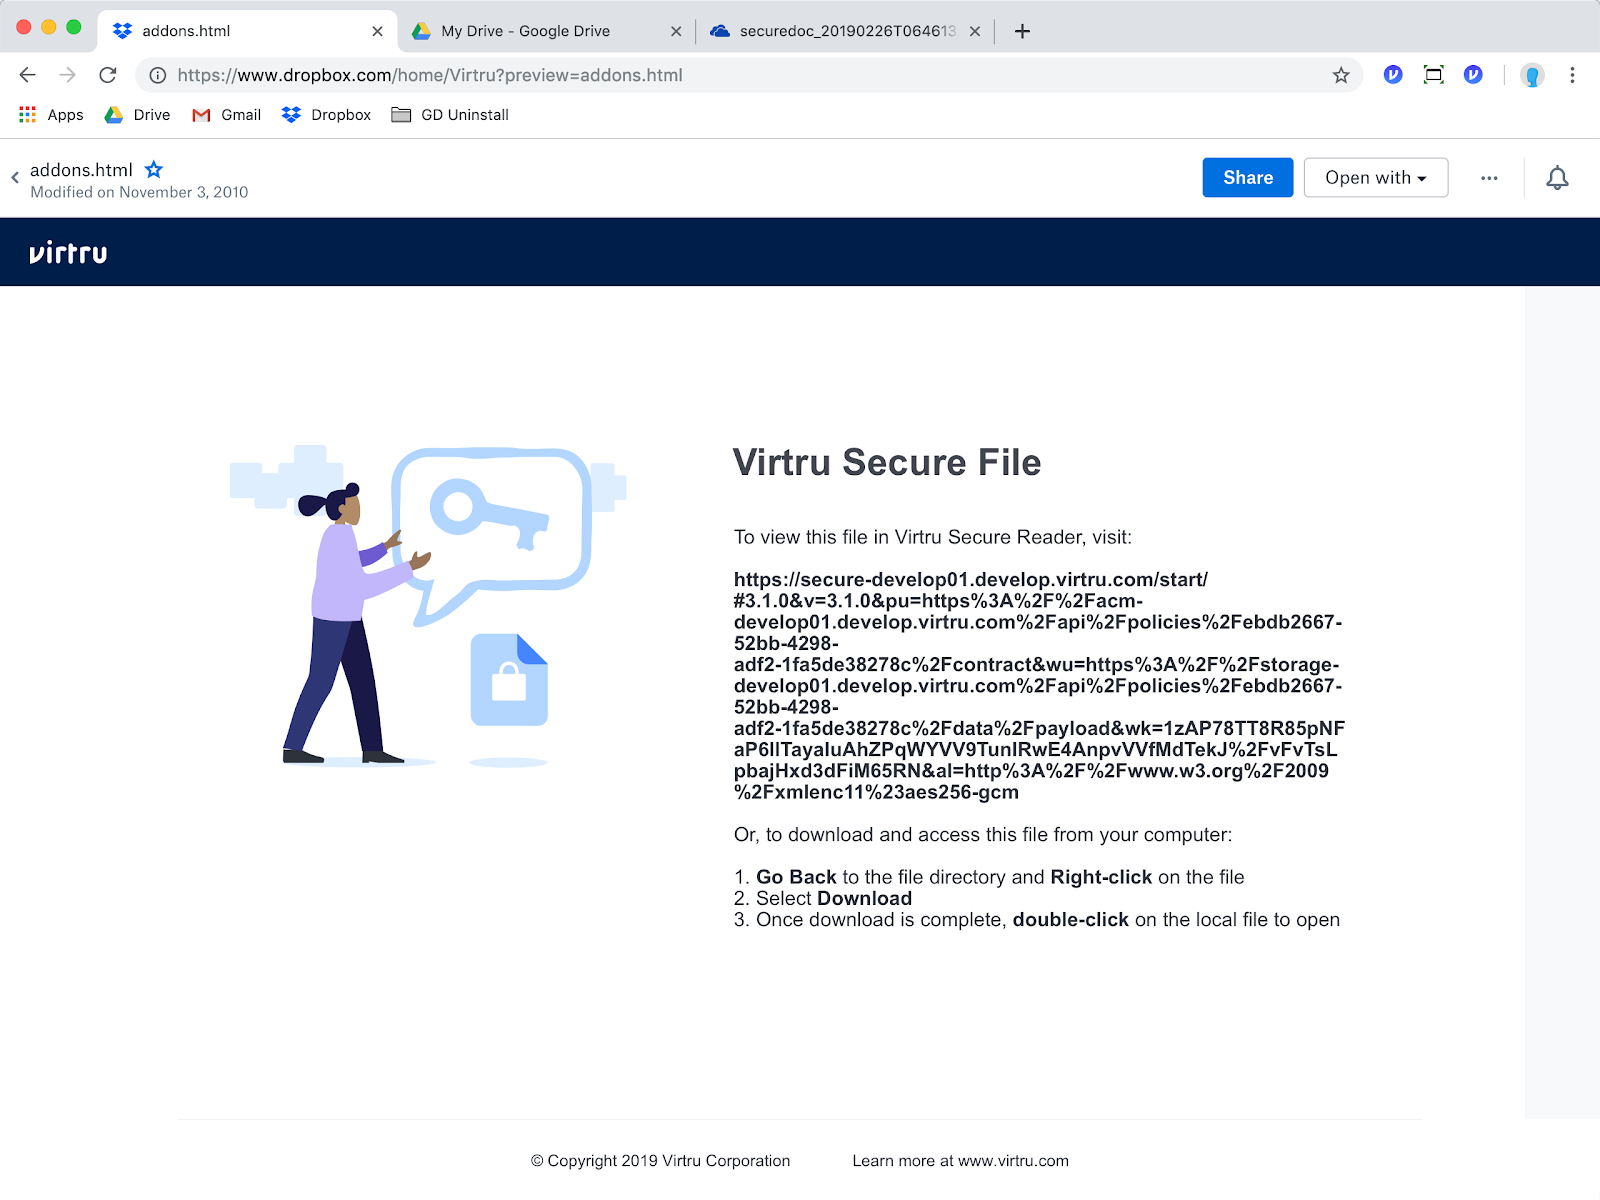Click the Virtru logo in the dark header

click(66, 252)
